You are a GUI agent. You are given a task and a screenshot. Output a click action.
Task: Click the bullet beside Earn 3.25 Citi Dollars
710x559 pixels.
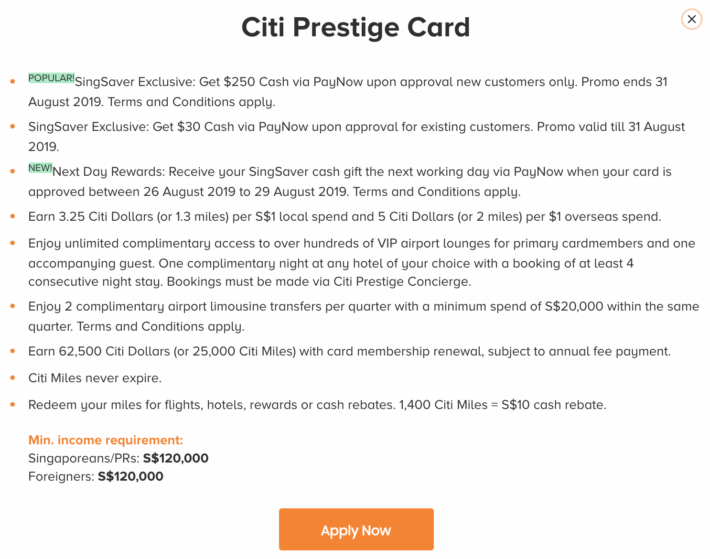(12, 216)
